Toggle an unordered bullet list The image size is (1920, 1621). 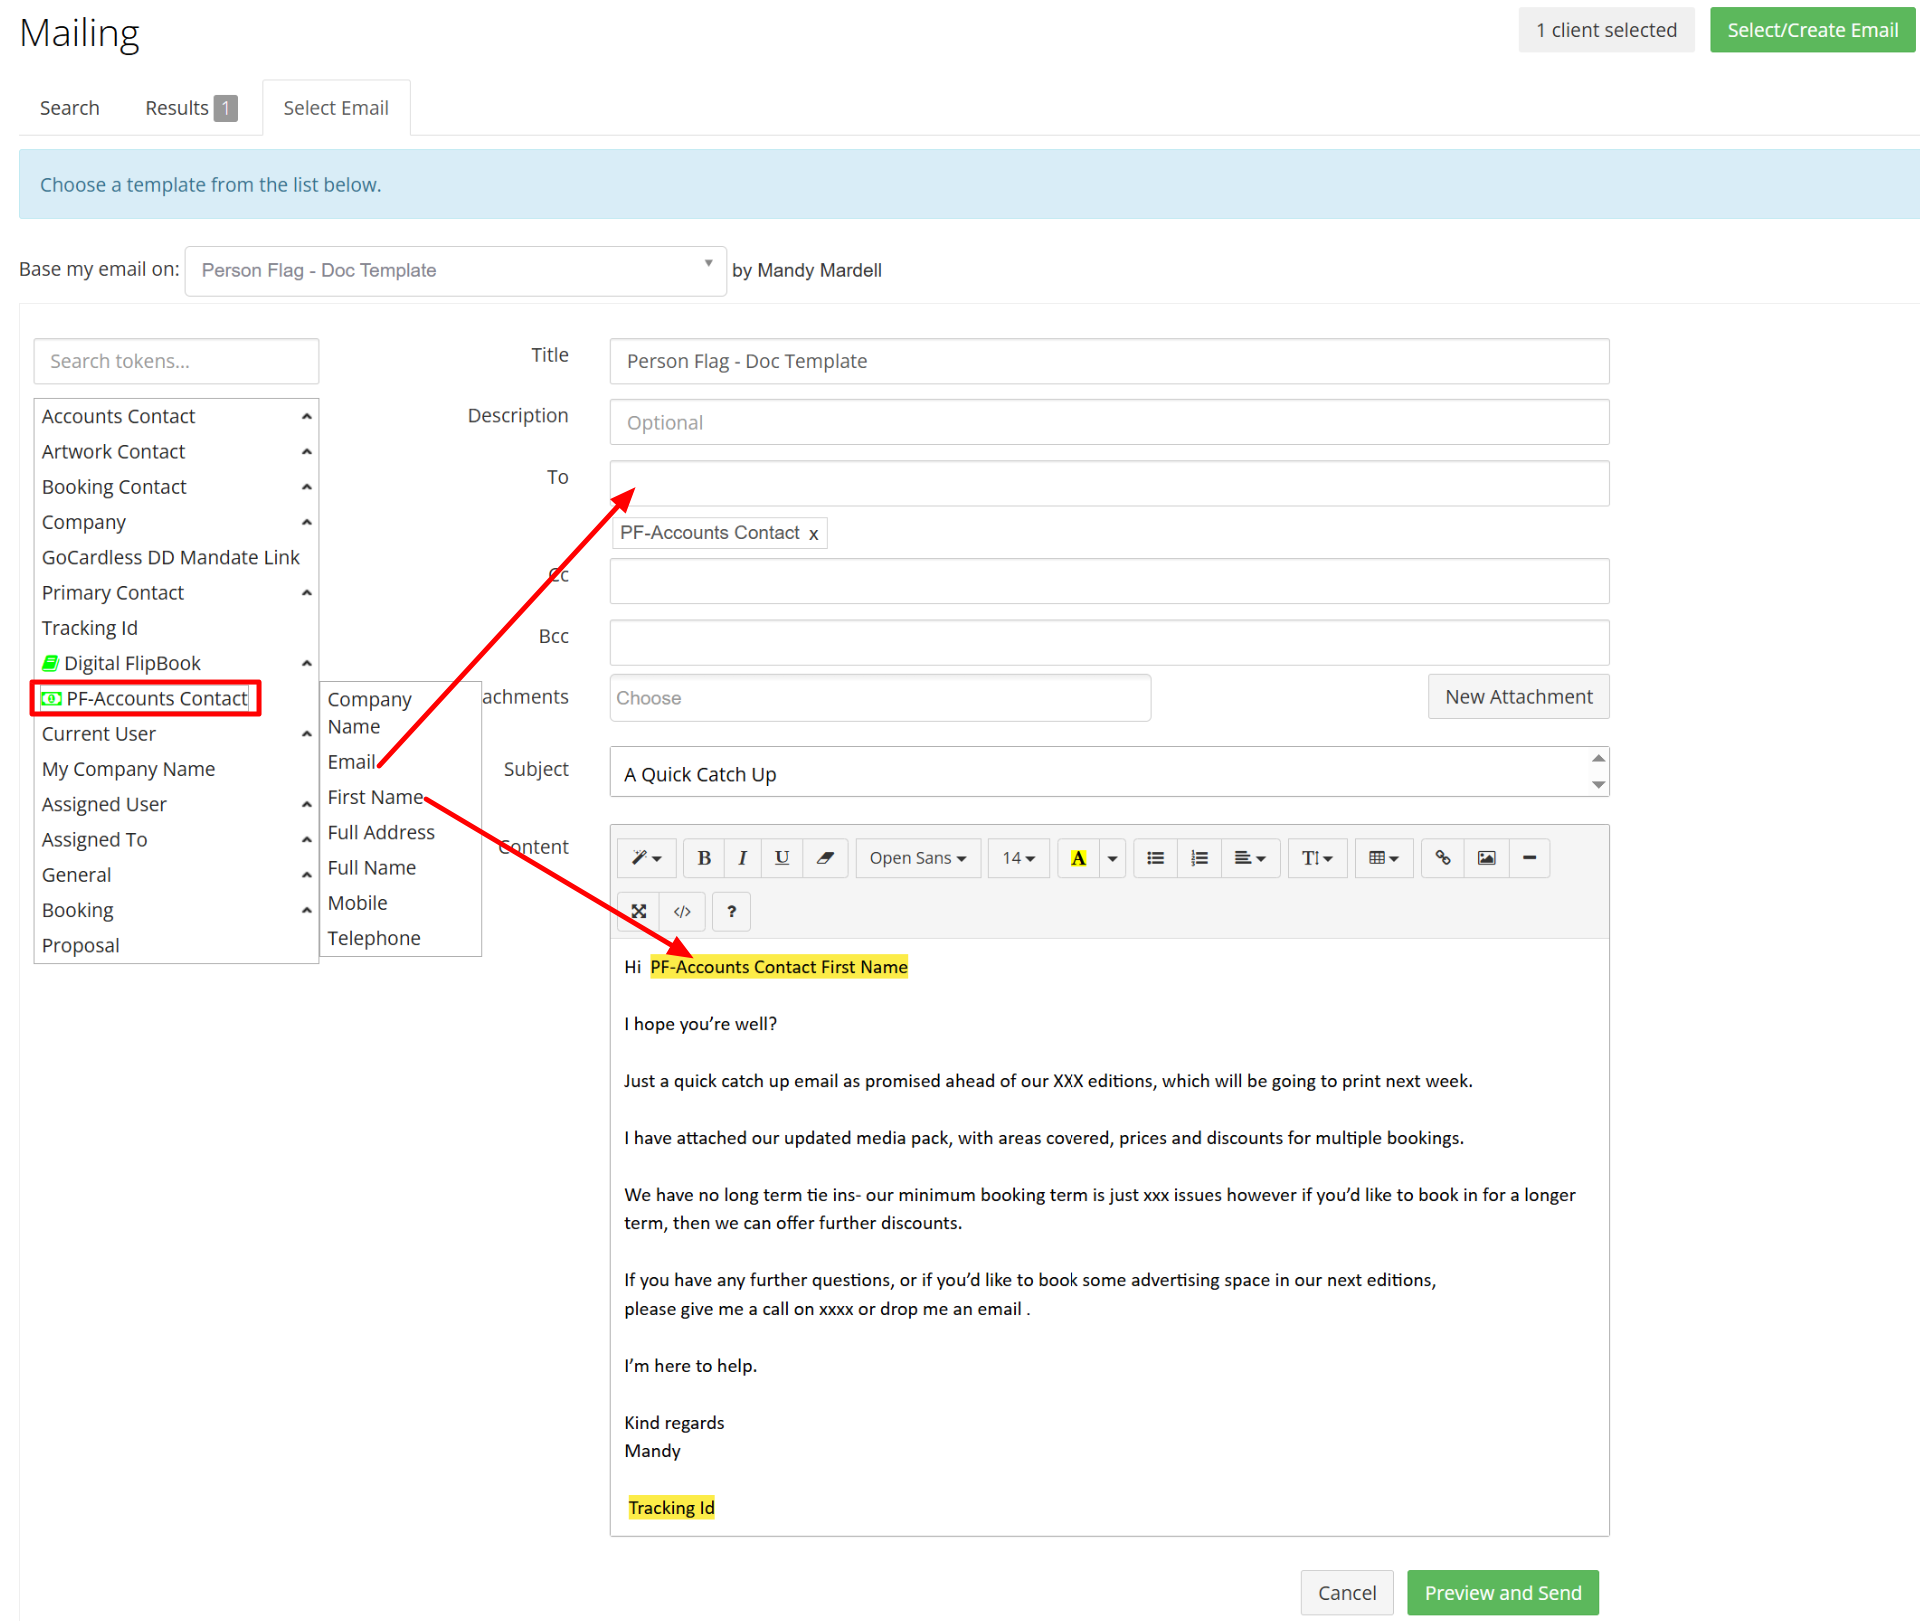(1154, 858)
